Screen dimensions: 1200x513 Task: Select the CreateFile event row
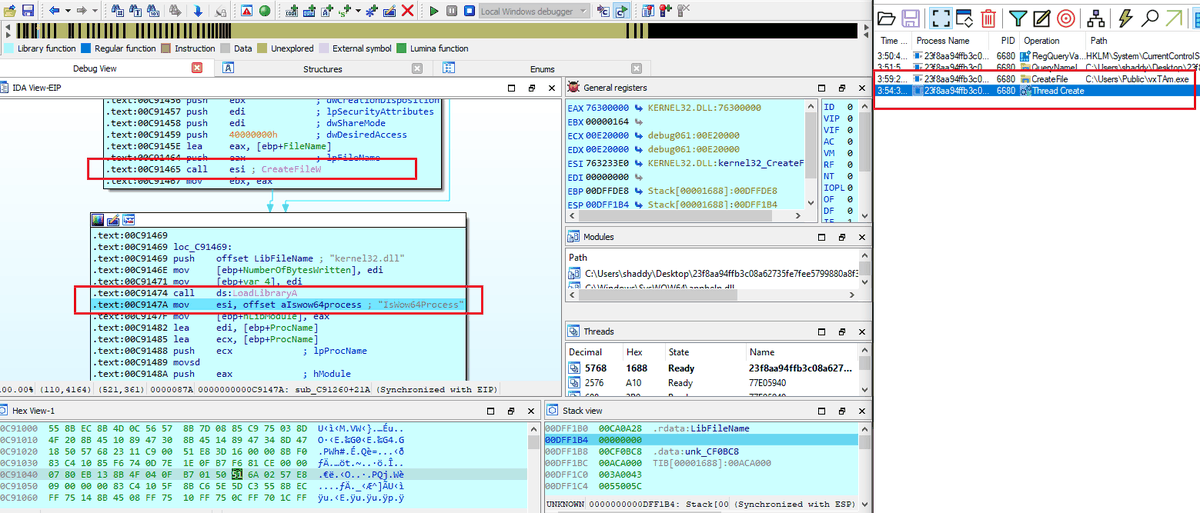(x=1036, y=77)
